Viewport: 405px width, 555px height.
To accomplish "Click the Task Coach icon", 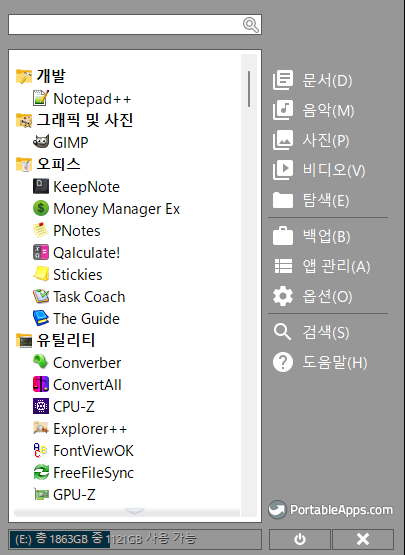I will tap(41, 296).
